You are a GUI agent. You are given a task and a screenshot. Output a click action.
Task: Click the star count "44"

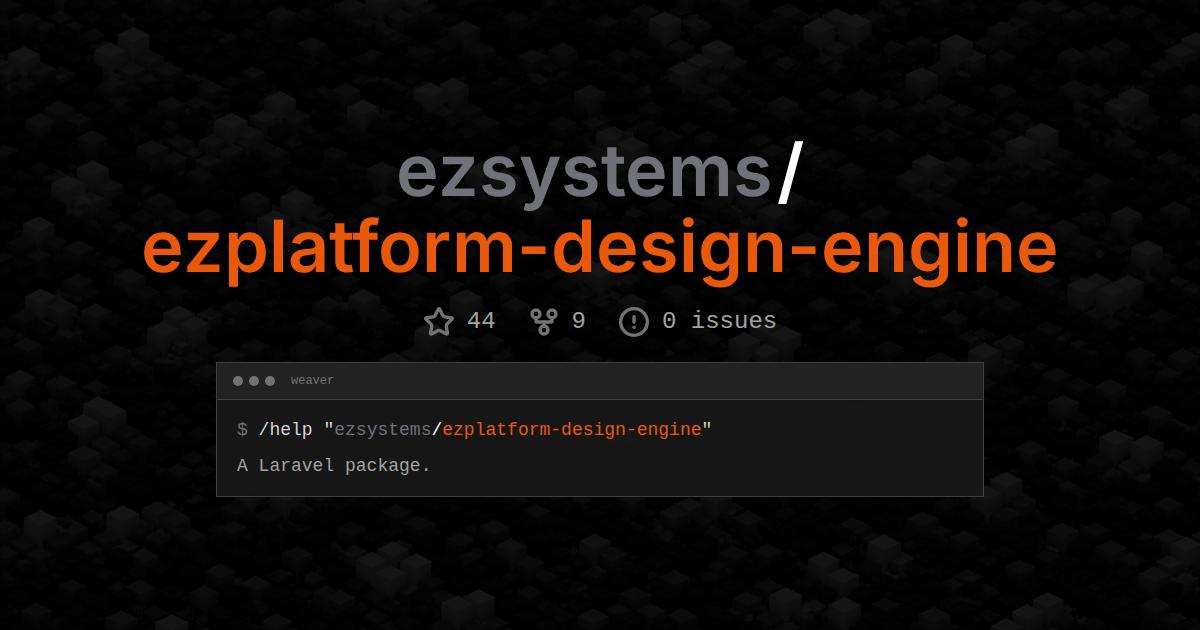pyautogui.click(x=481, y=321)
